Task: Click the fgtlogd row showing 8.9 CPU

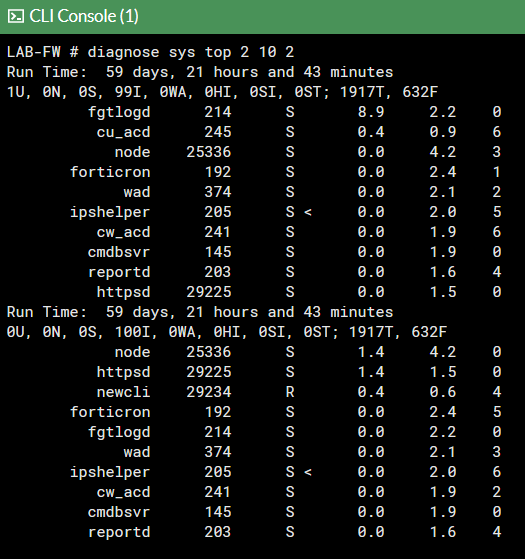Action: (294, 112)
